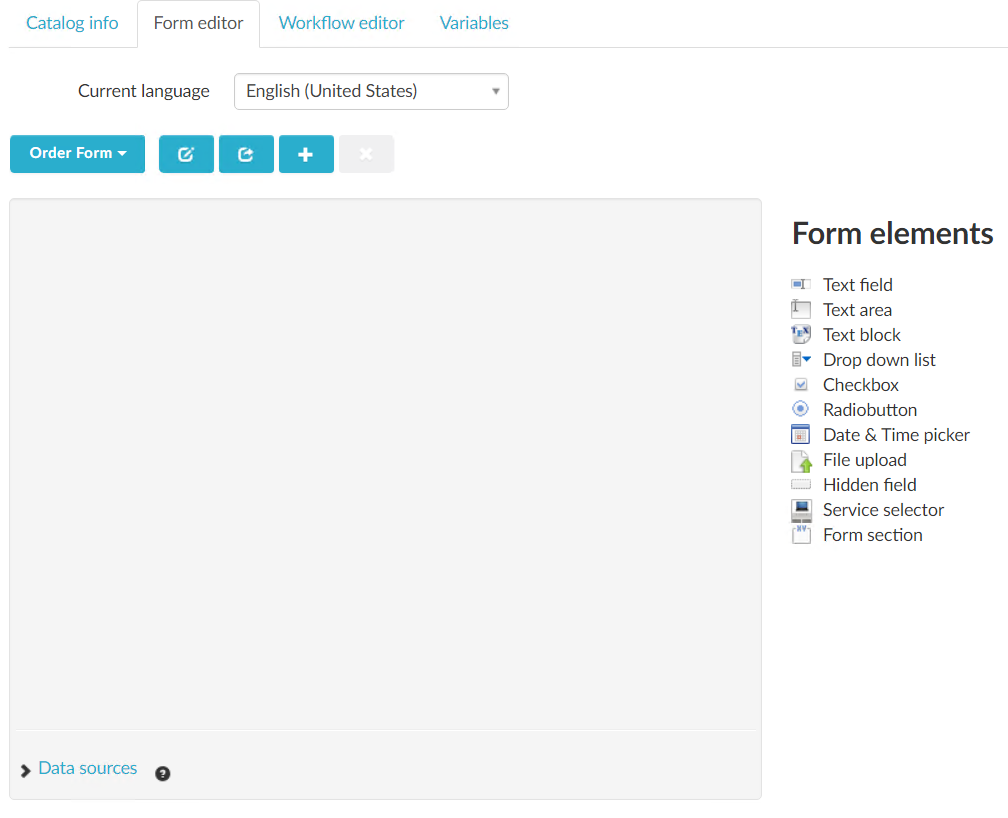This screenshot has height=818, width=1008.
Task: Click the Text field element icon
Action: 801,285
